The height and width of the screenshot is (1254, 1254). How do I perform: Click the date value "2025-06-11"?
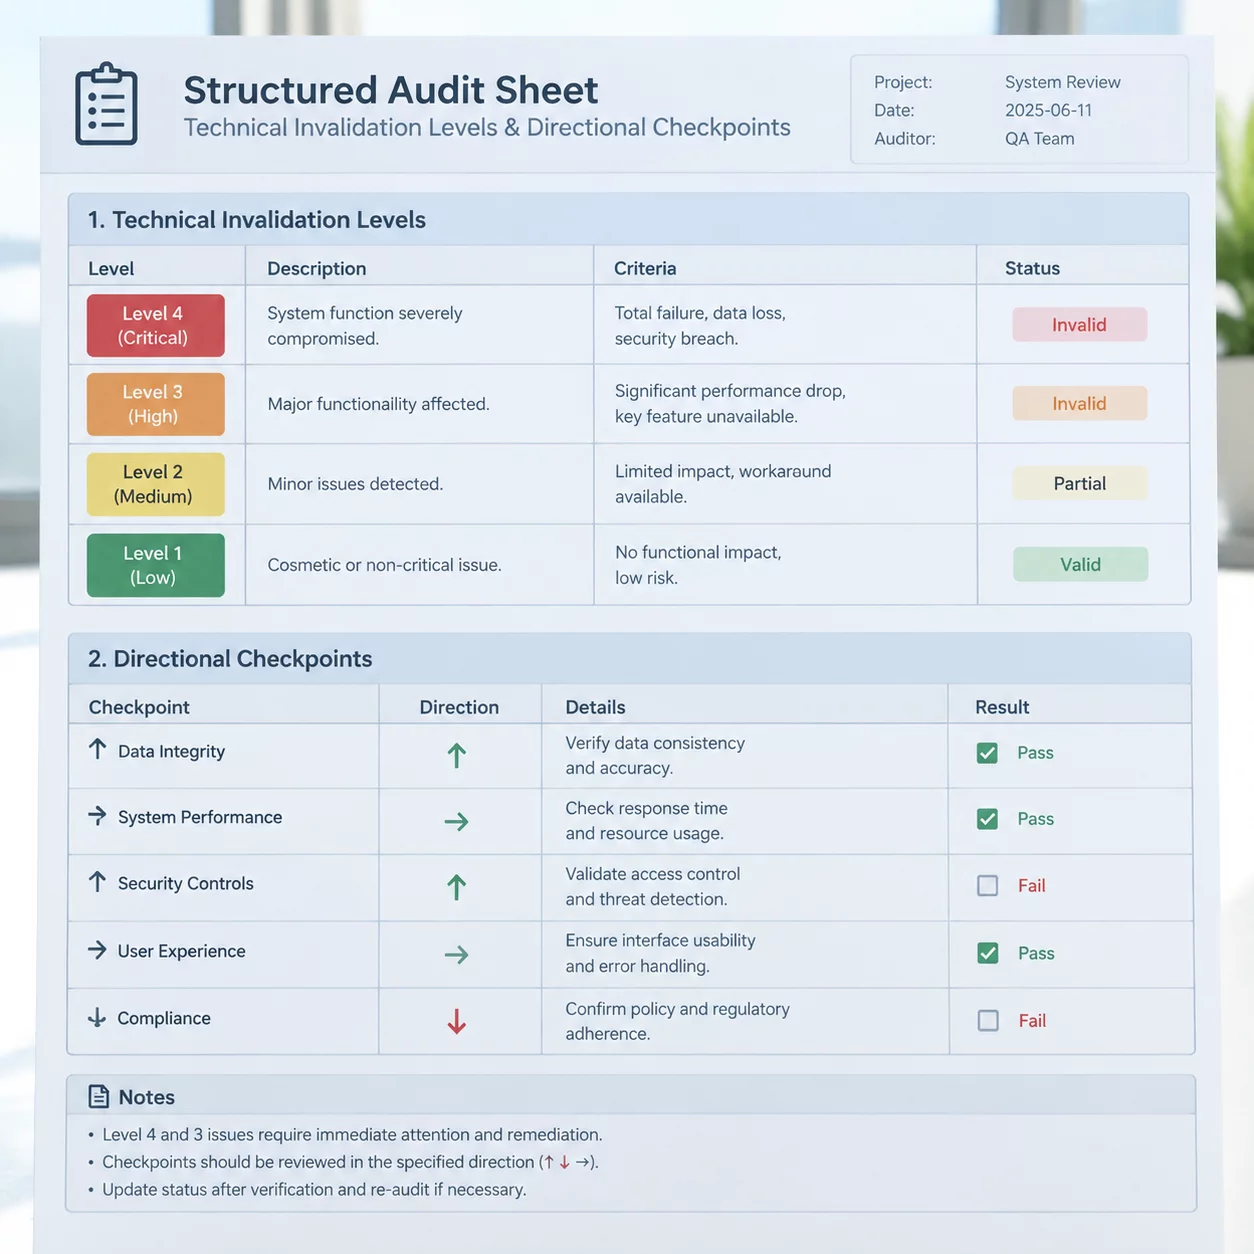point(1048,110)
